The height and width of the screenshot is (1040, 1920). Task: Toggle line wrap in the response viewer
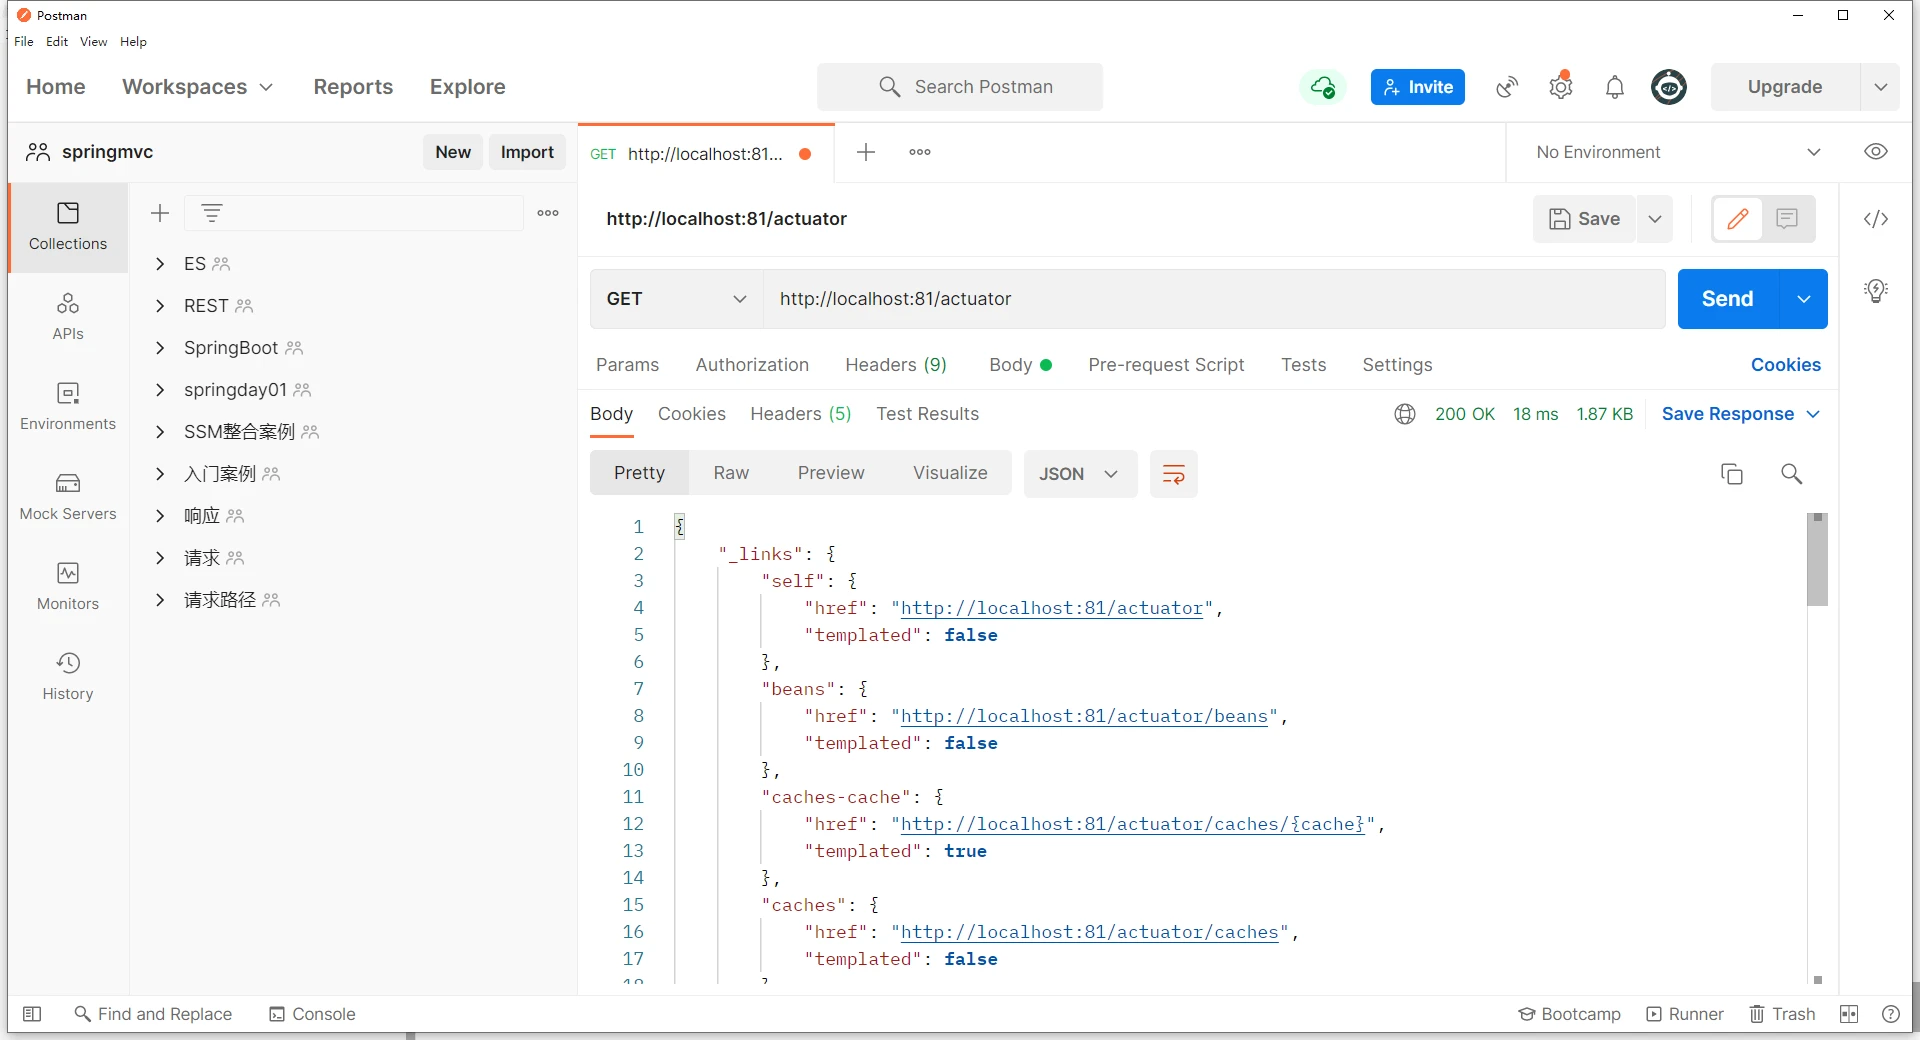1173,474
